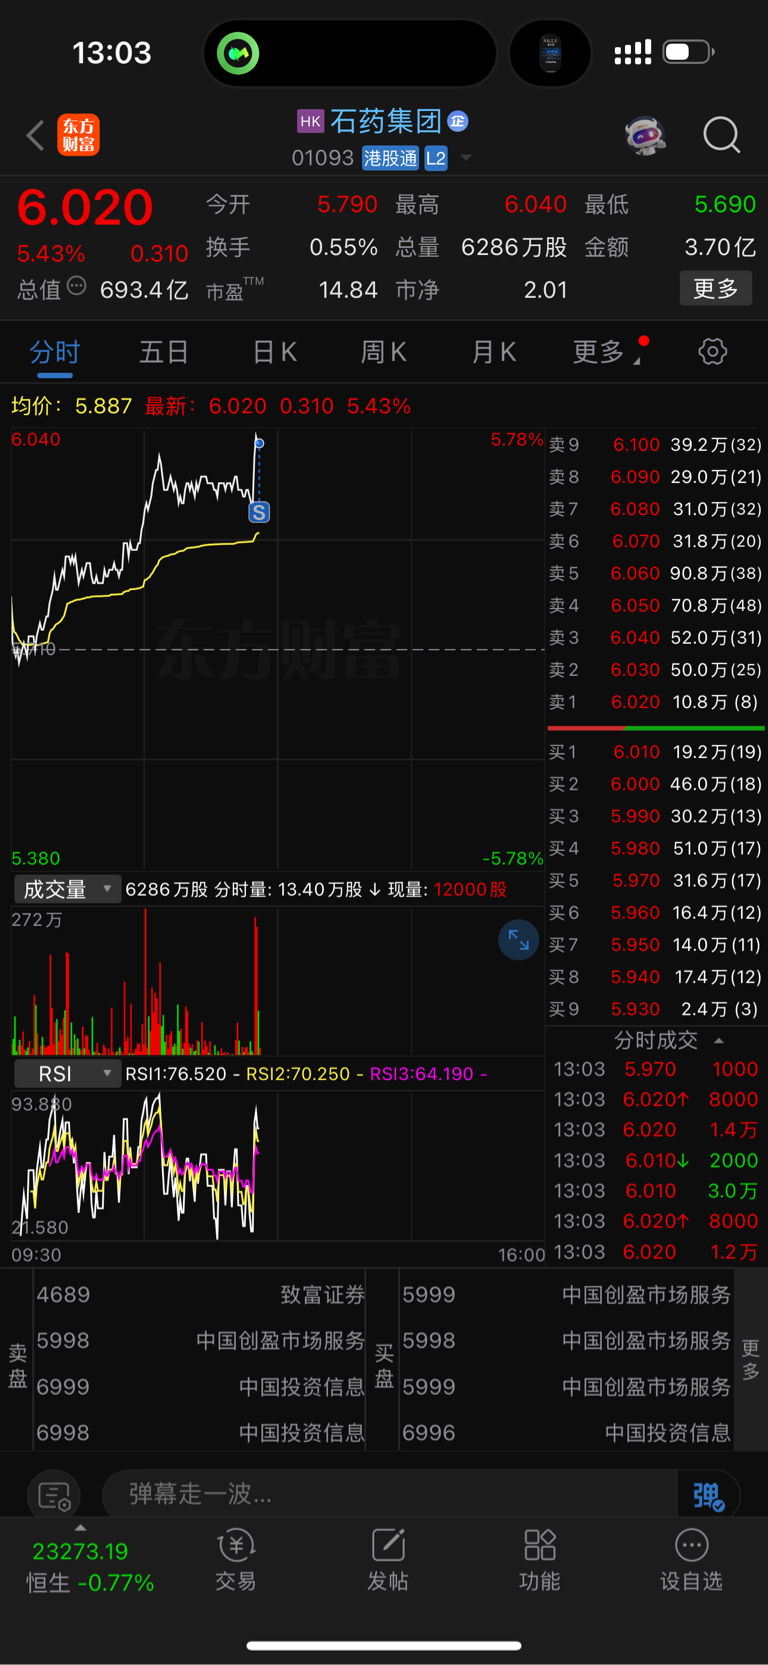Open the RSI indicator dropdown
This screenshot has width=768, height=1665.
(67, 1074)
